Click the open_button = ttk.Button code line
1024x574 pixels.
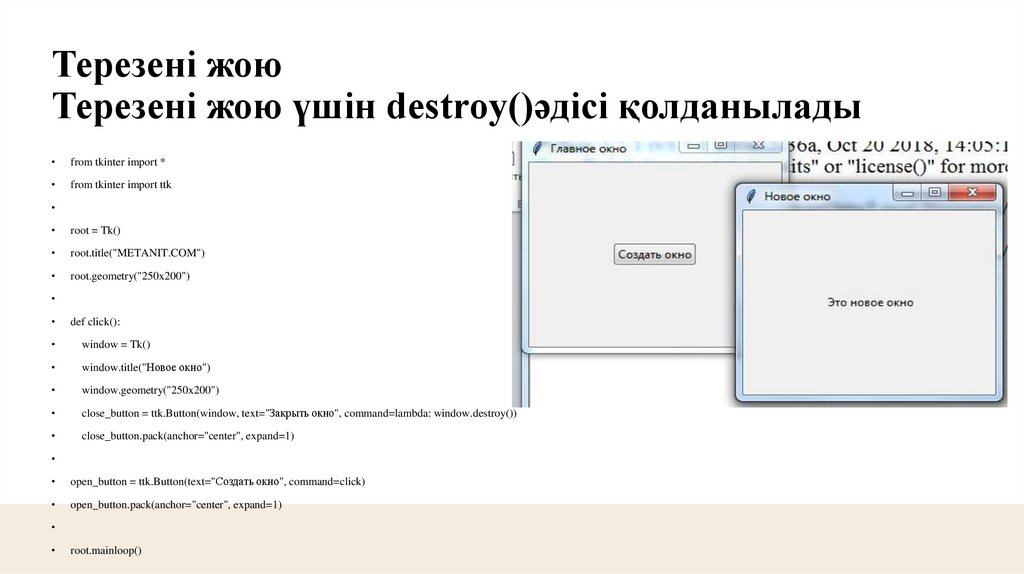tap(217, 481)
